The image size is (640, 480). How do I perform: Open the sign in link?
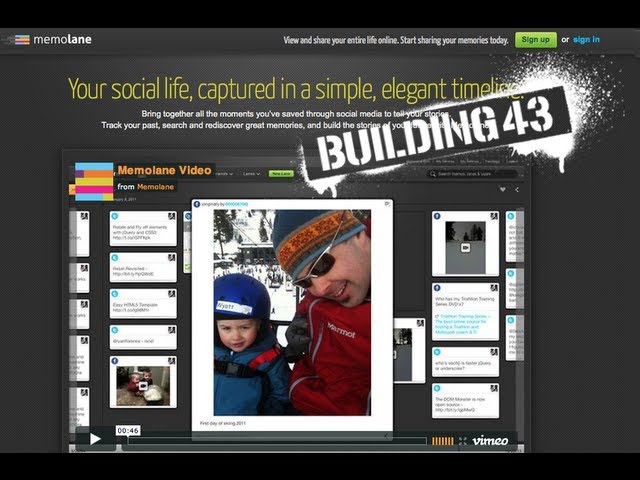[x=586, y=40]
